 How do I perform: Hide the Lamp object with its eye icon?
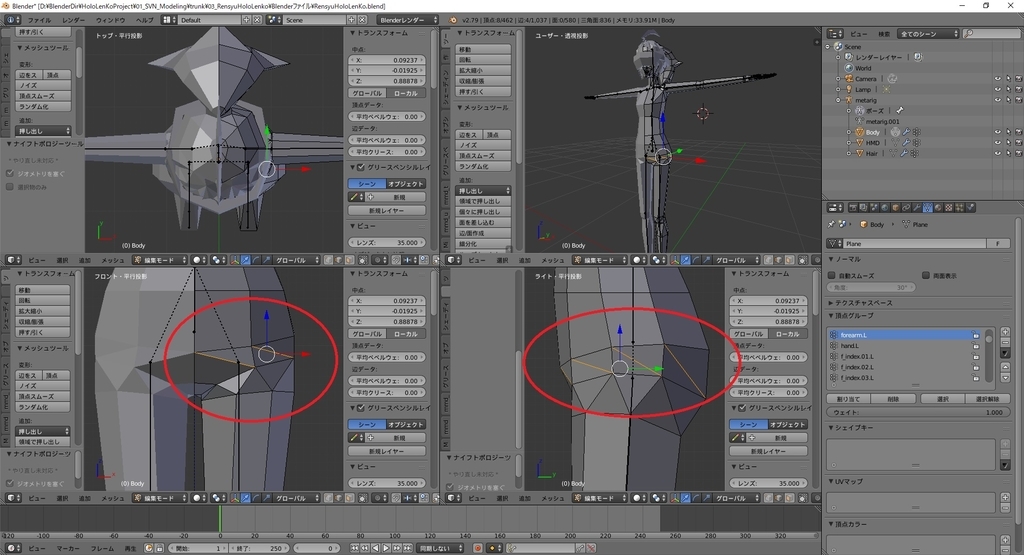(997, 89)
